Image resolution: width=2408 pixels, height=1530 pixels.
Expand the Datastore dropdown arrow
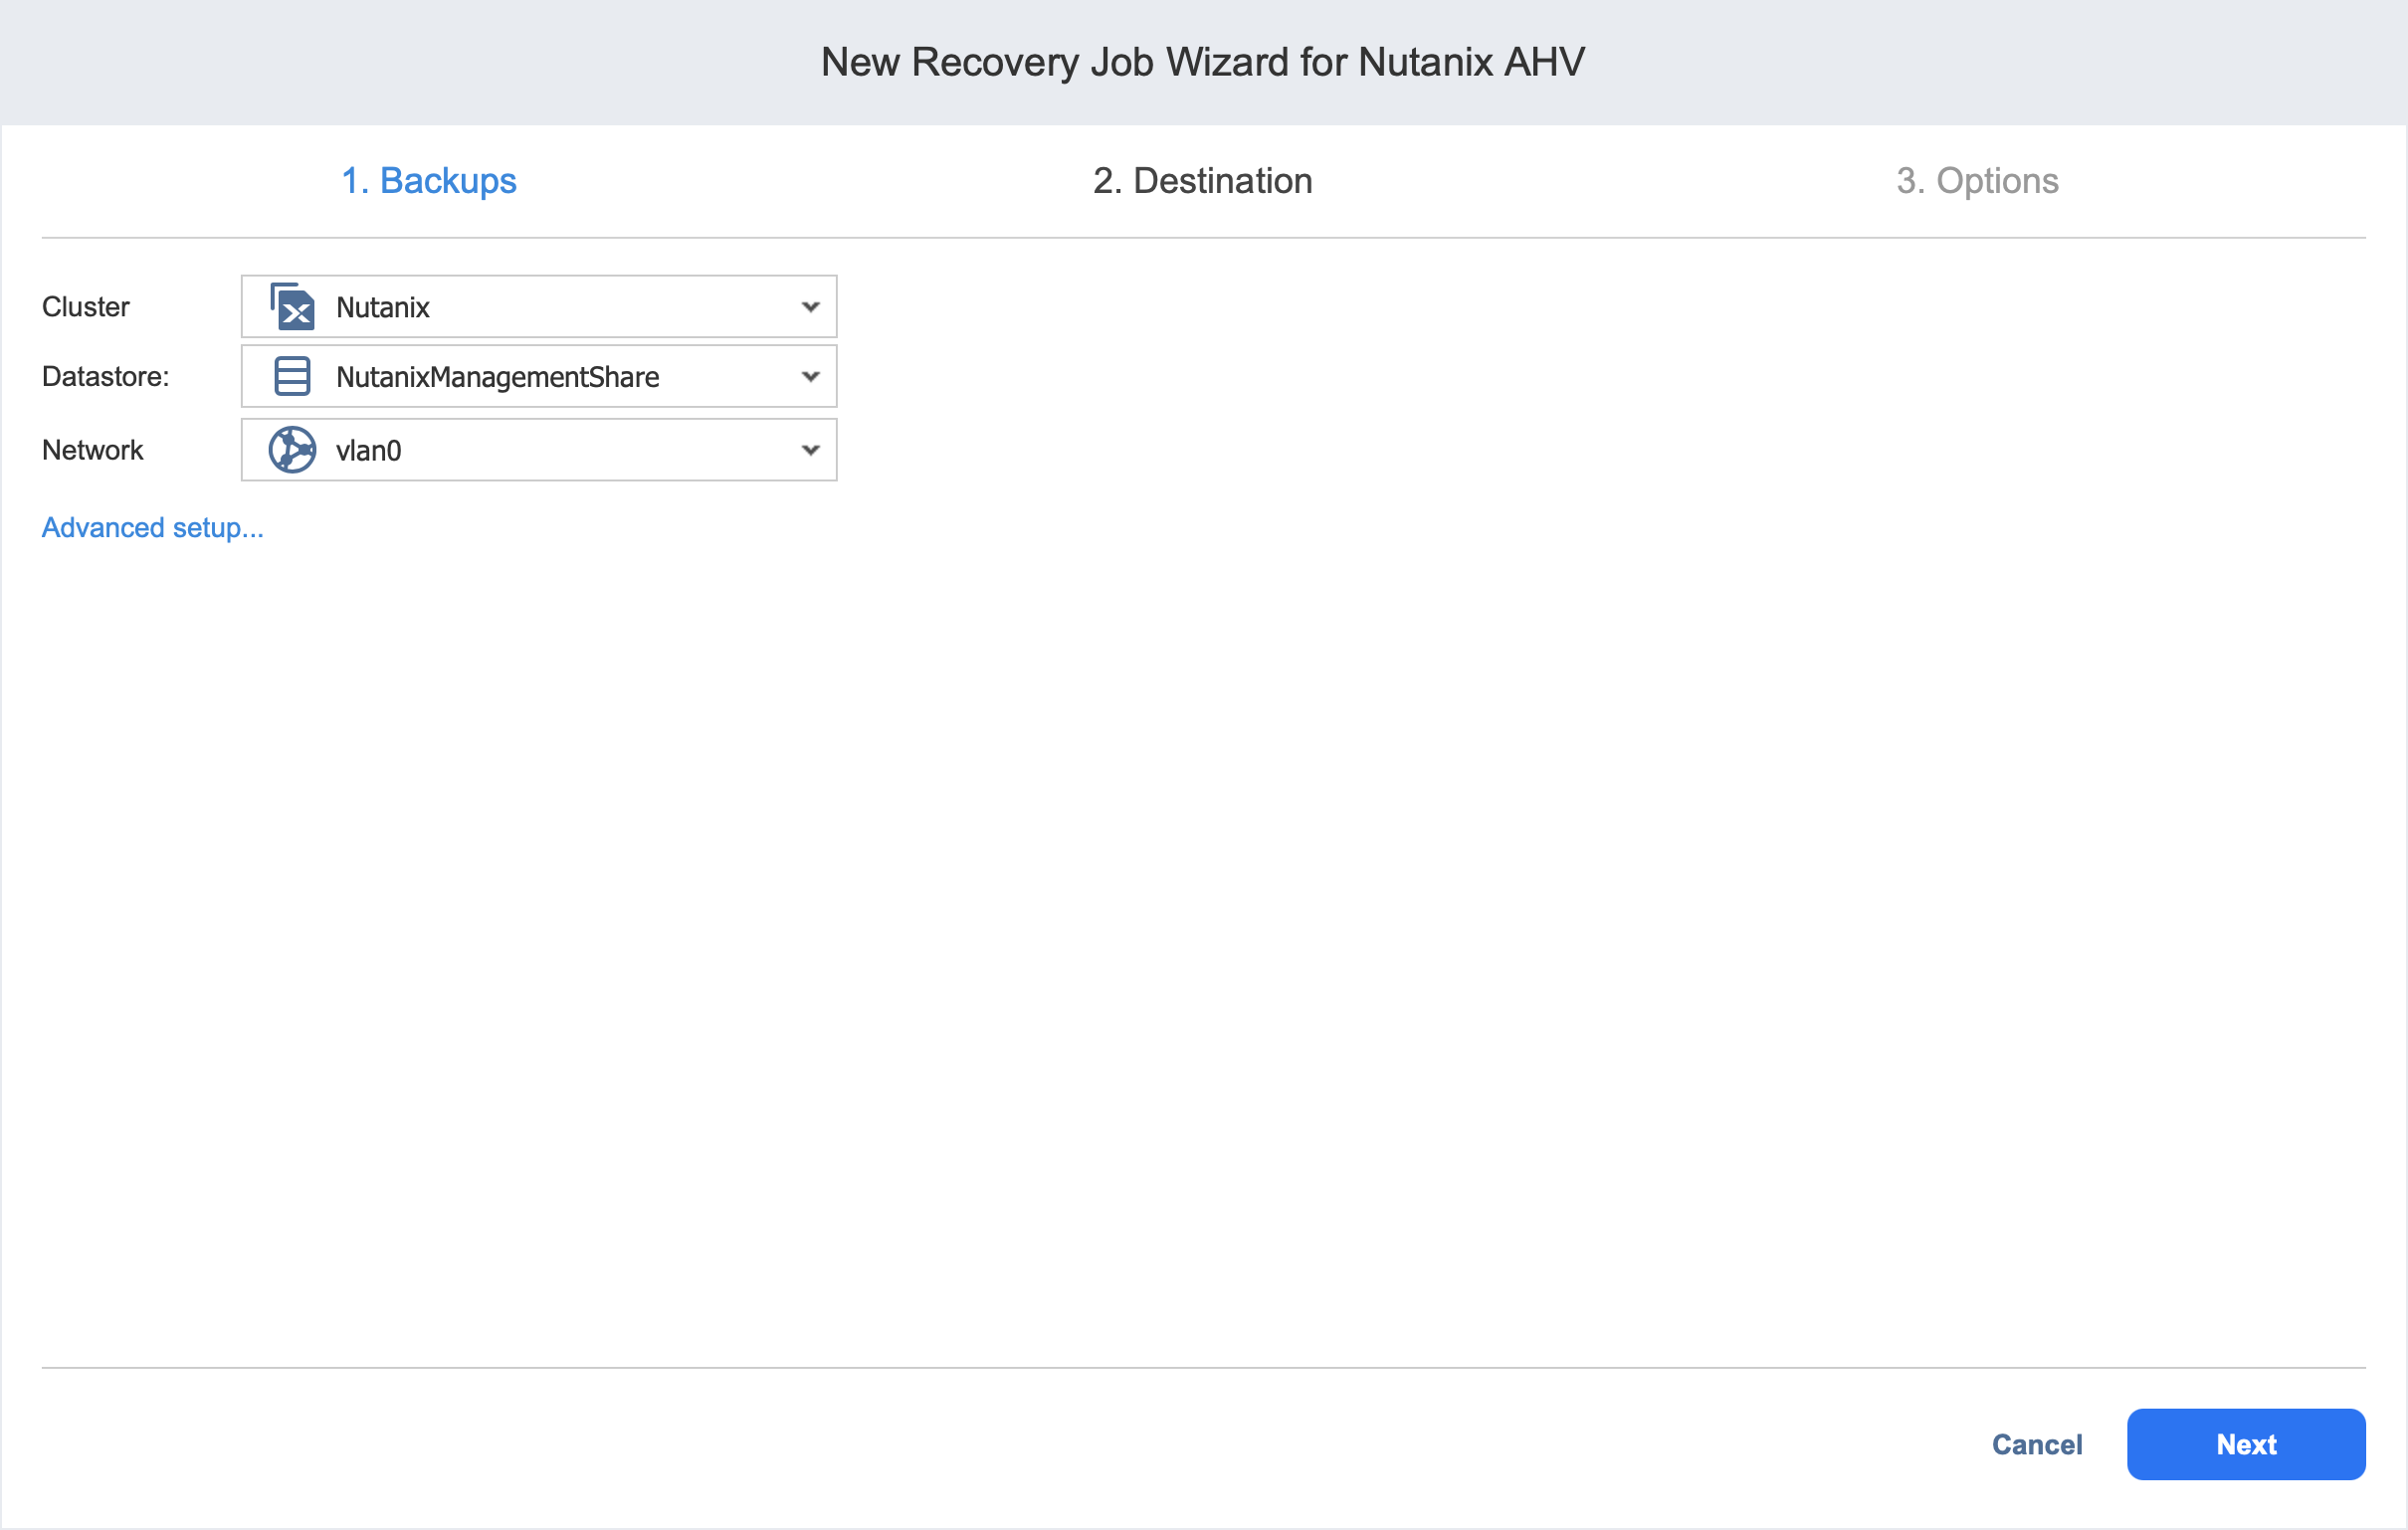(810, 377)
